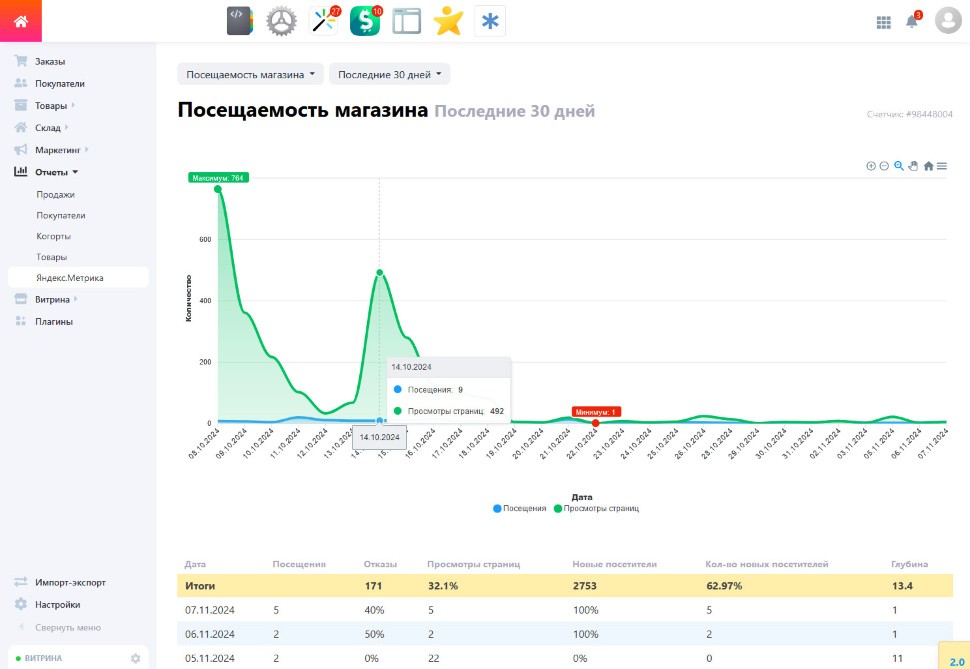
Task: Open the green dollar app icon
Action: point(366,21)
